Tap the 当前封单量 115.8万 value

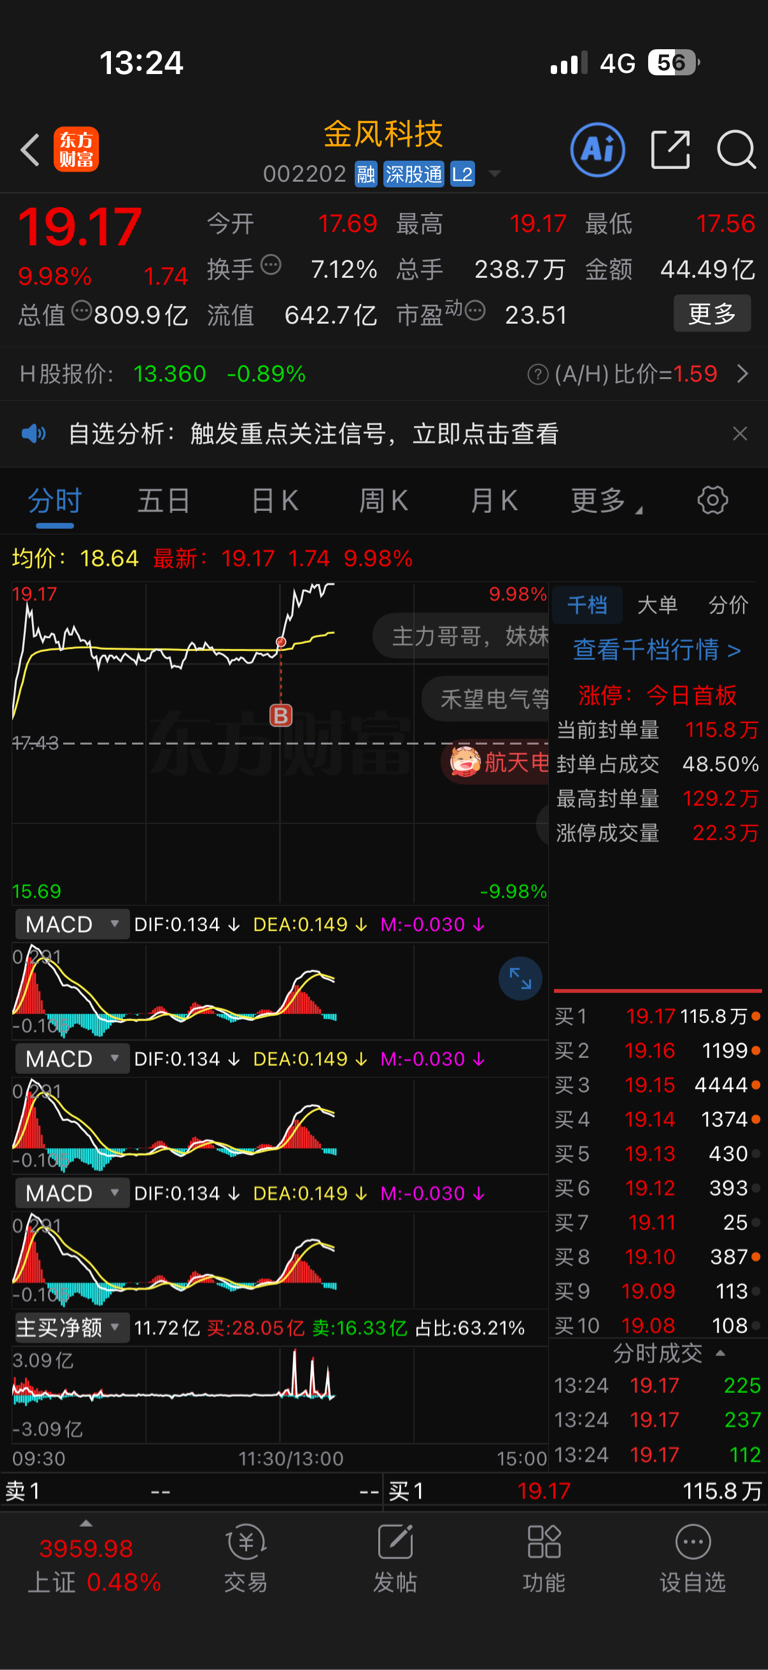point(721,730)
